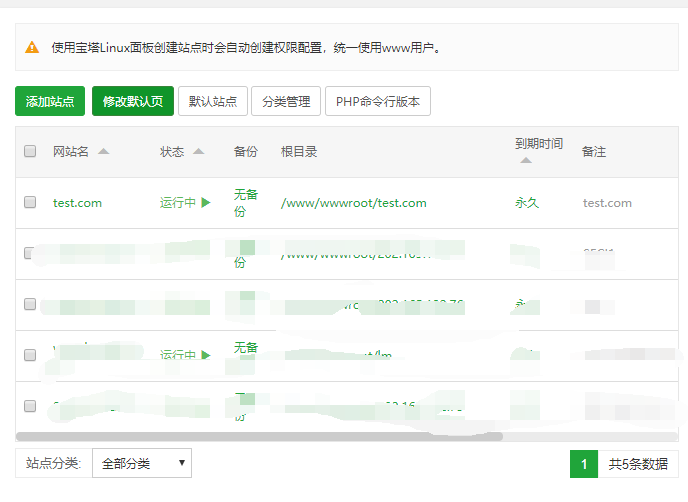Select the checkbox in the third row

click(30, 304)
